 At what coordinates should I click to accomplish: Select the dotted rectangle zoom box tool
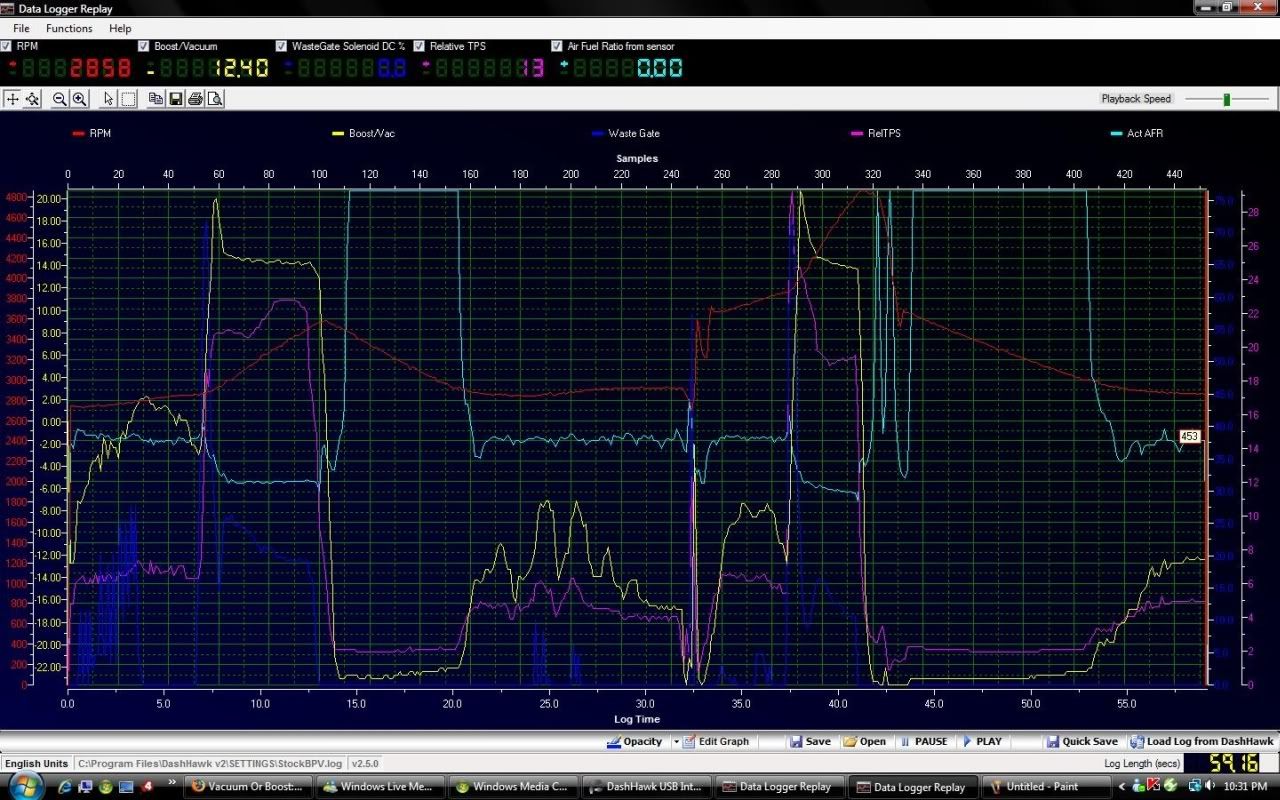pyautogui.click(x=128, y=99)
